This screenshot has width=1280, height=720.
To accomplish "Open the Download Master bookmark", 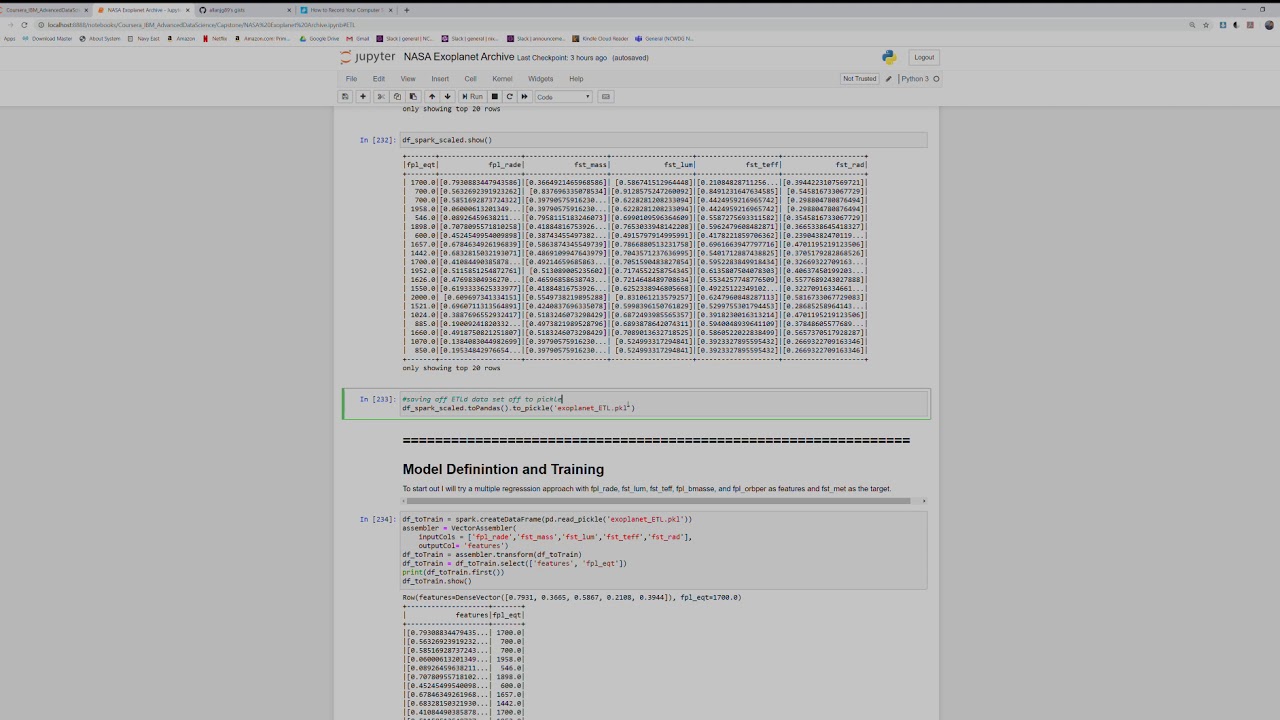I will [47, 39].
